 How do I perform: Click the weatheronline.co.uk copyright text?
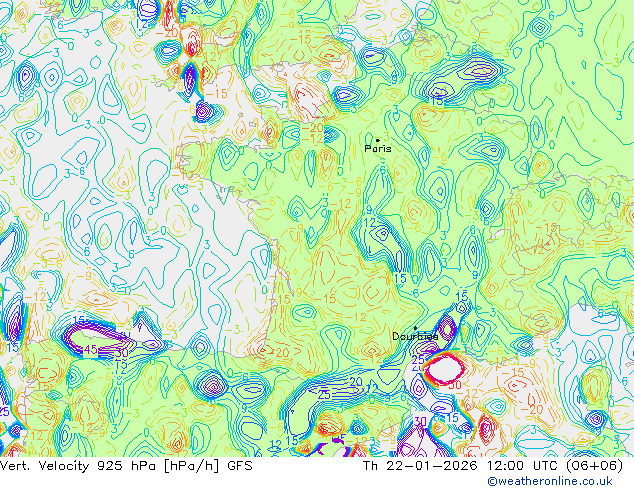(x=550, y=481)
